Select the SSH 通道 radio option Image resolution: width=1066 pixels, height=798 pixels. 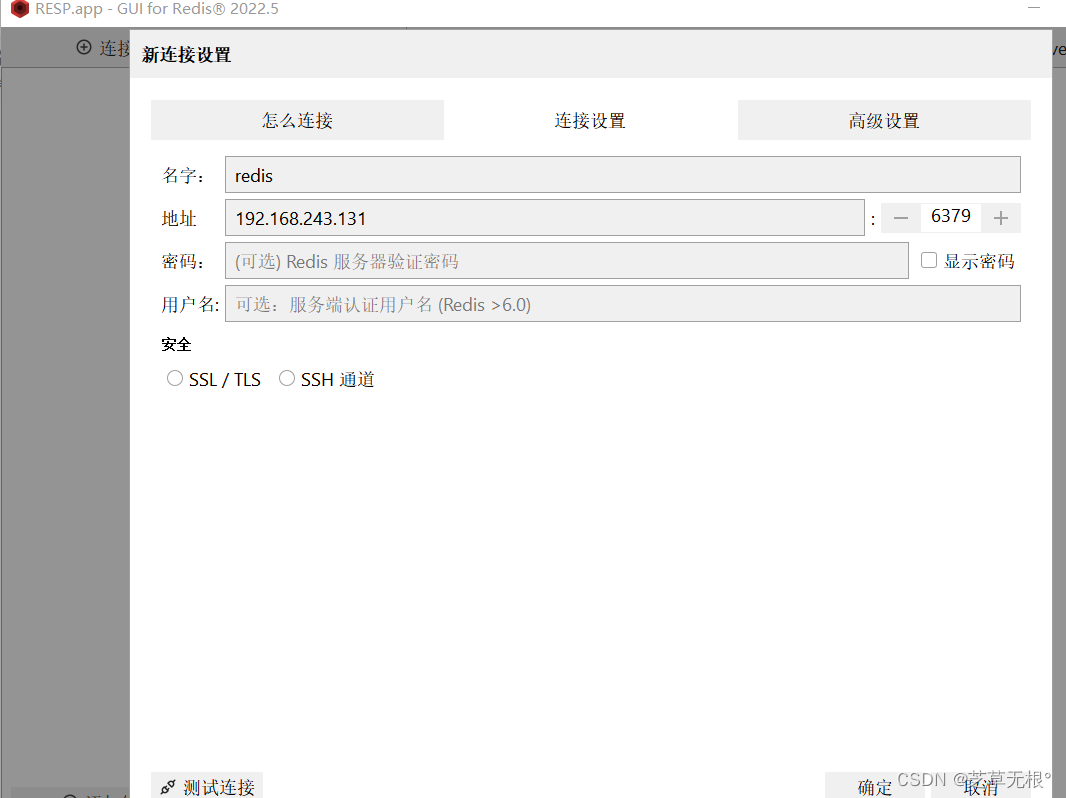click(287, 378)
